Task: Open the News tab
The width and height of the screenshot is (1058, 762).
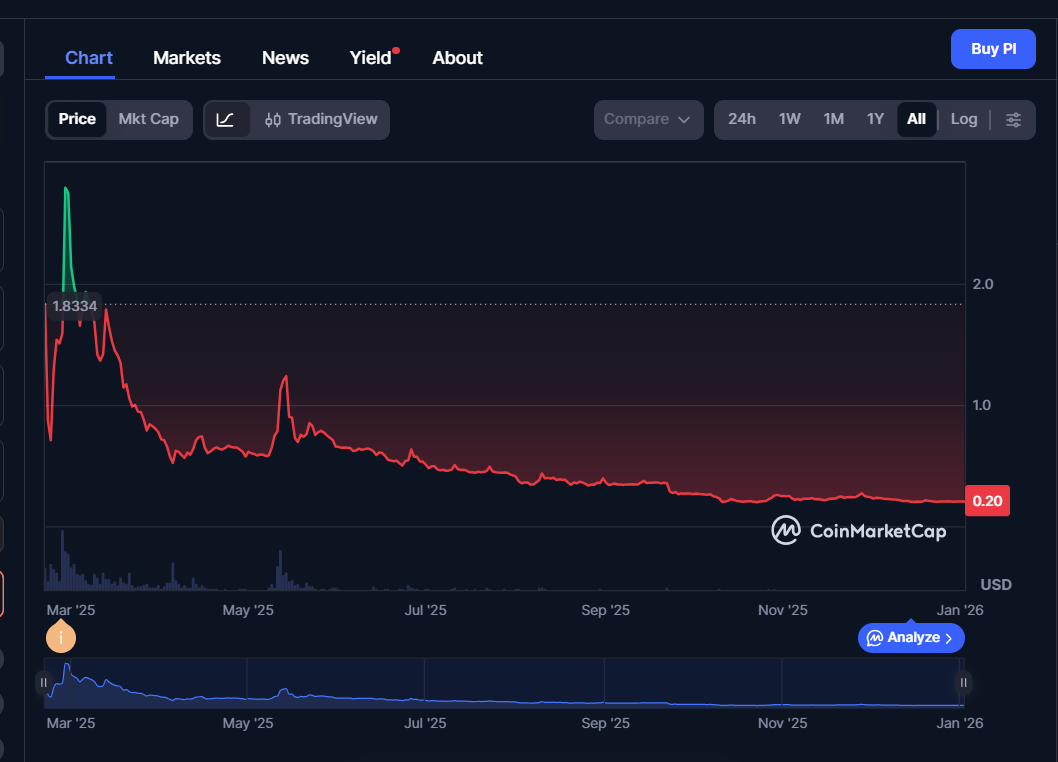Action: pyautogui.click(x=285, y=57)
